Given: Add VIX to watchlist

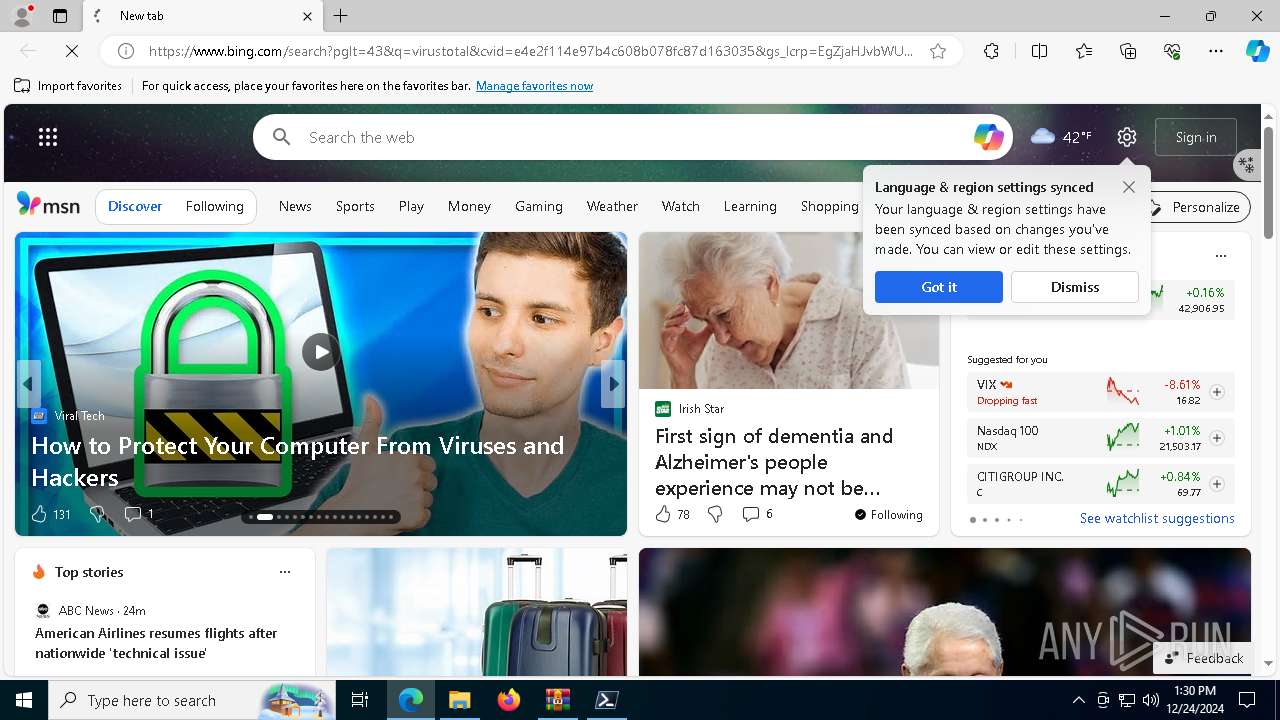Looking at the screenshot, I should pyautogui.click(x=1217, y=392).
